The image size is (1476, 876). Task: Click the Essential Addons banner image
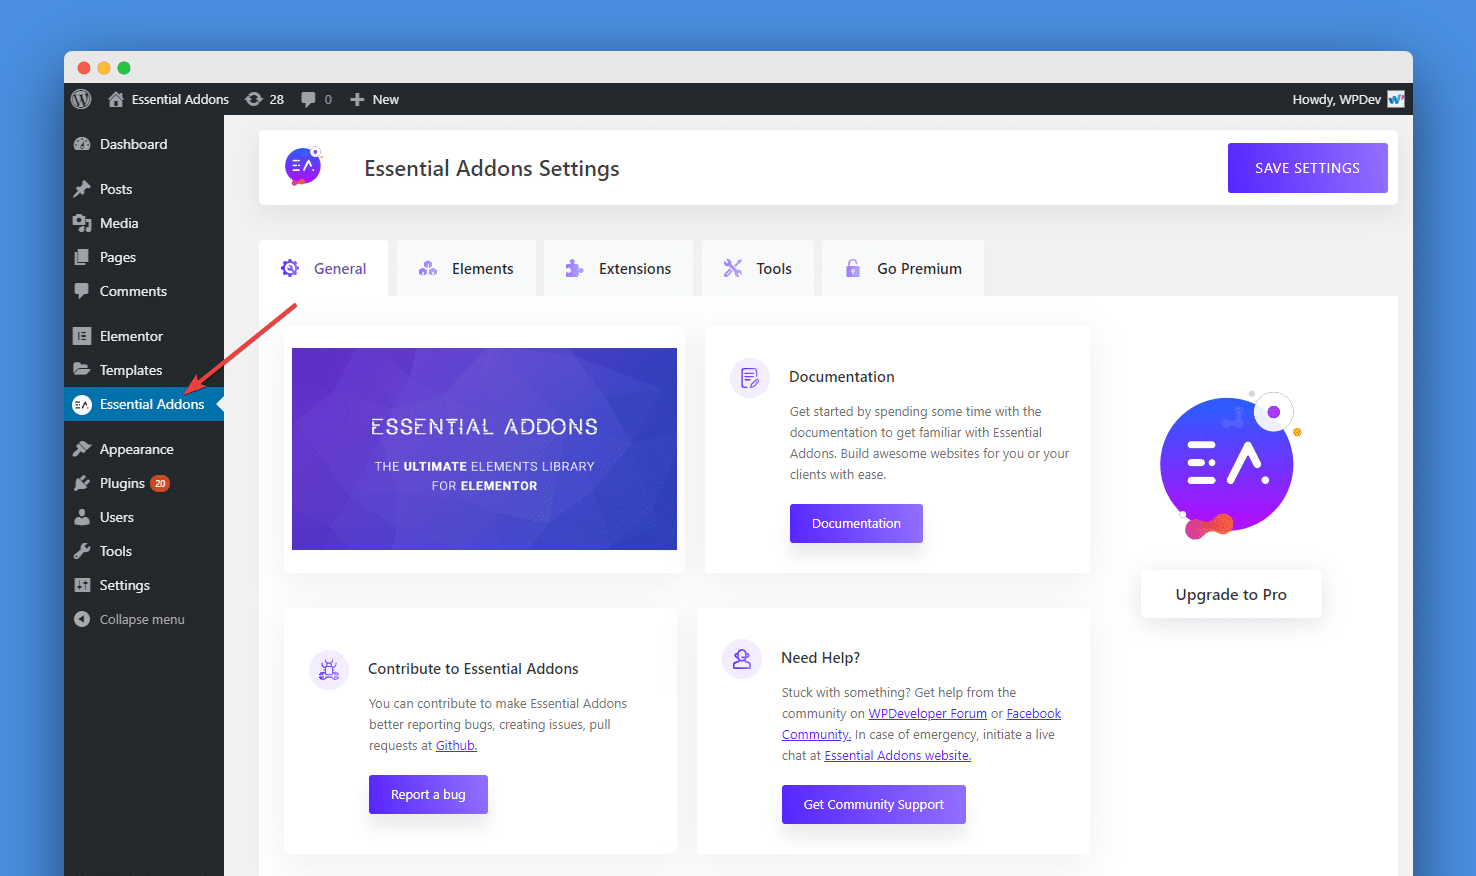(x=484, y=449)
